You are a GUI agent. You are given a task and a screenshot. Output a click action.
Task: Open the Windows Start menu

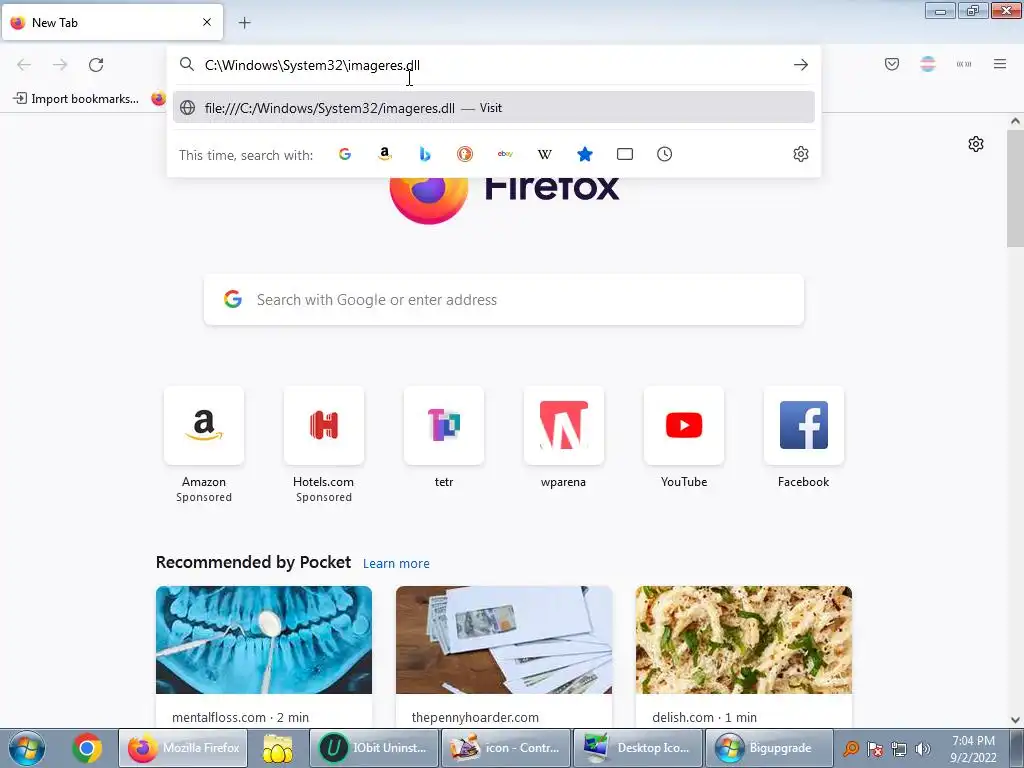click(27, 748)
